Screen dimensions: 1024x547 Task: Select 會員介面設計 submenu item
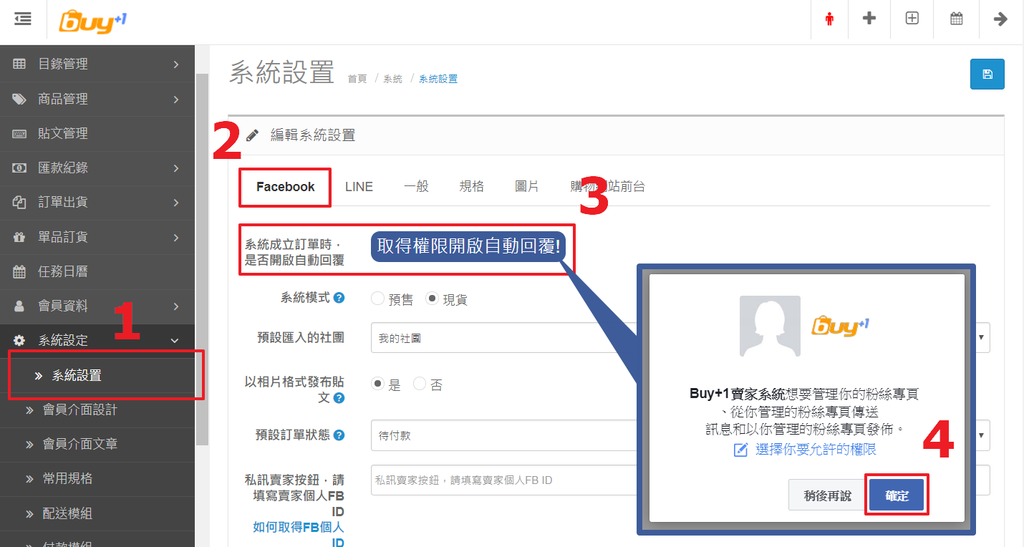(97, 410)
